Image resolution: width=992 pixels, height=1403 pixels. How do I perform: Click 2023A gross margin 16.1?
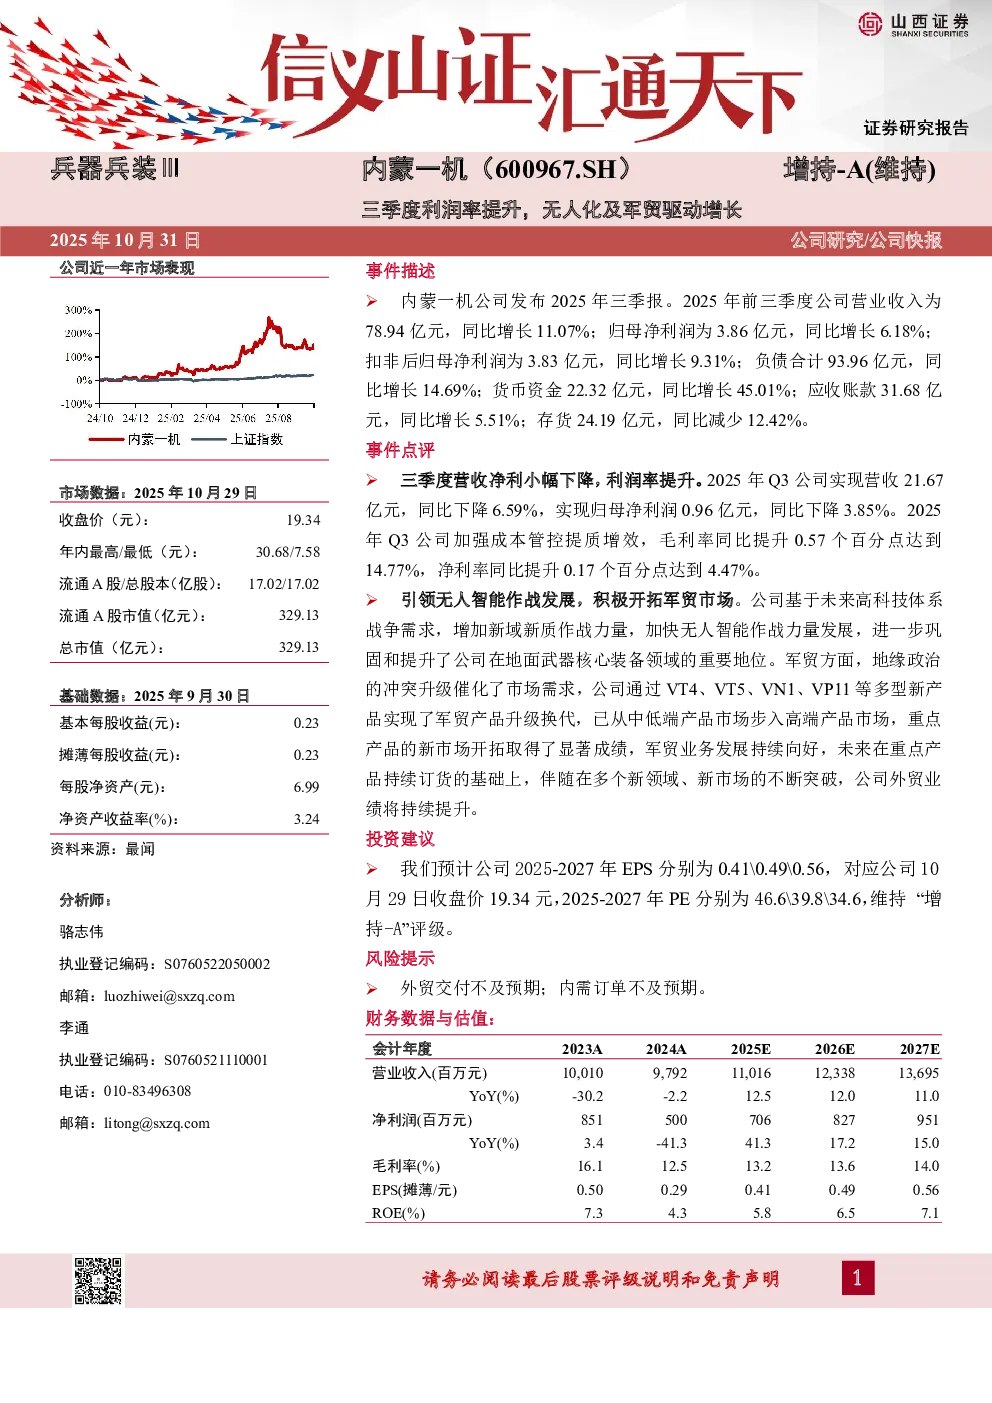point(590,1166)
